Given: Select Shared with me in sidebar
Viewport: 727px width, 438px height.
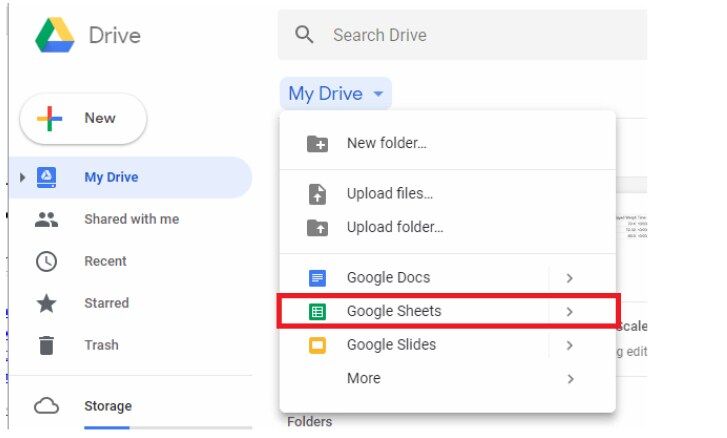Looking at the screenshot, I should (130, 219).
